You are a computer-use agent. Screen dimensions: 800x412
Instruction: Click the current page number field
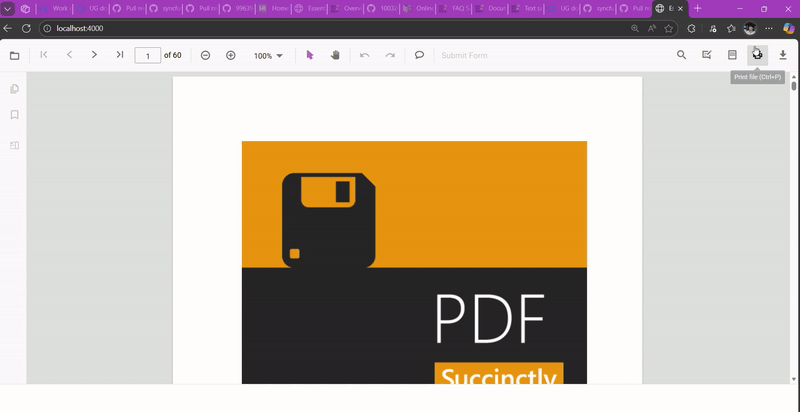pyautogui.click(x=147, y=55)
